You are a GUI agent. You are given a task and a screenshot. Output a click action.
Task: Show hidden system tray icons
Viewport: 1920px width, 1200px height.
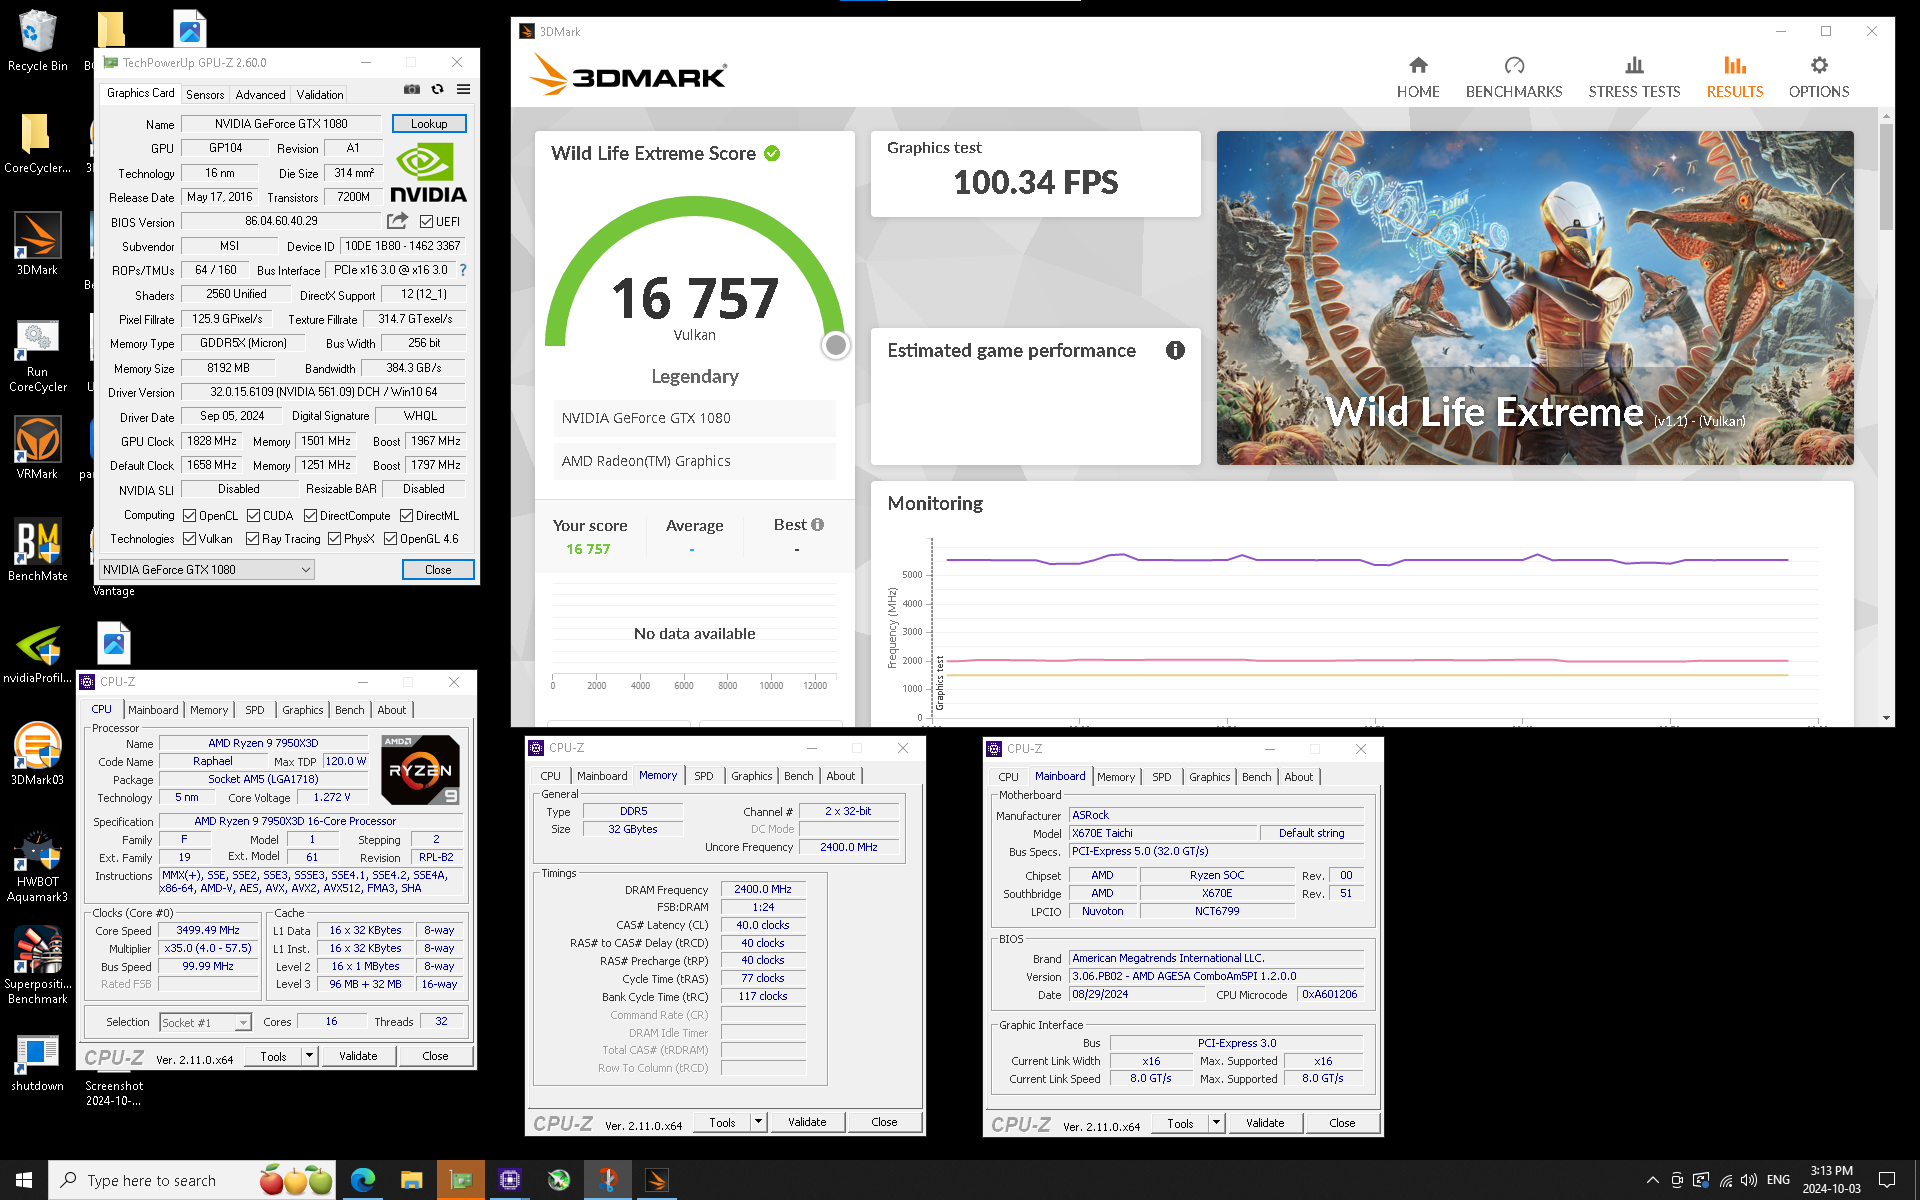click(x=1652, y=1180)
